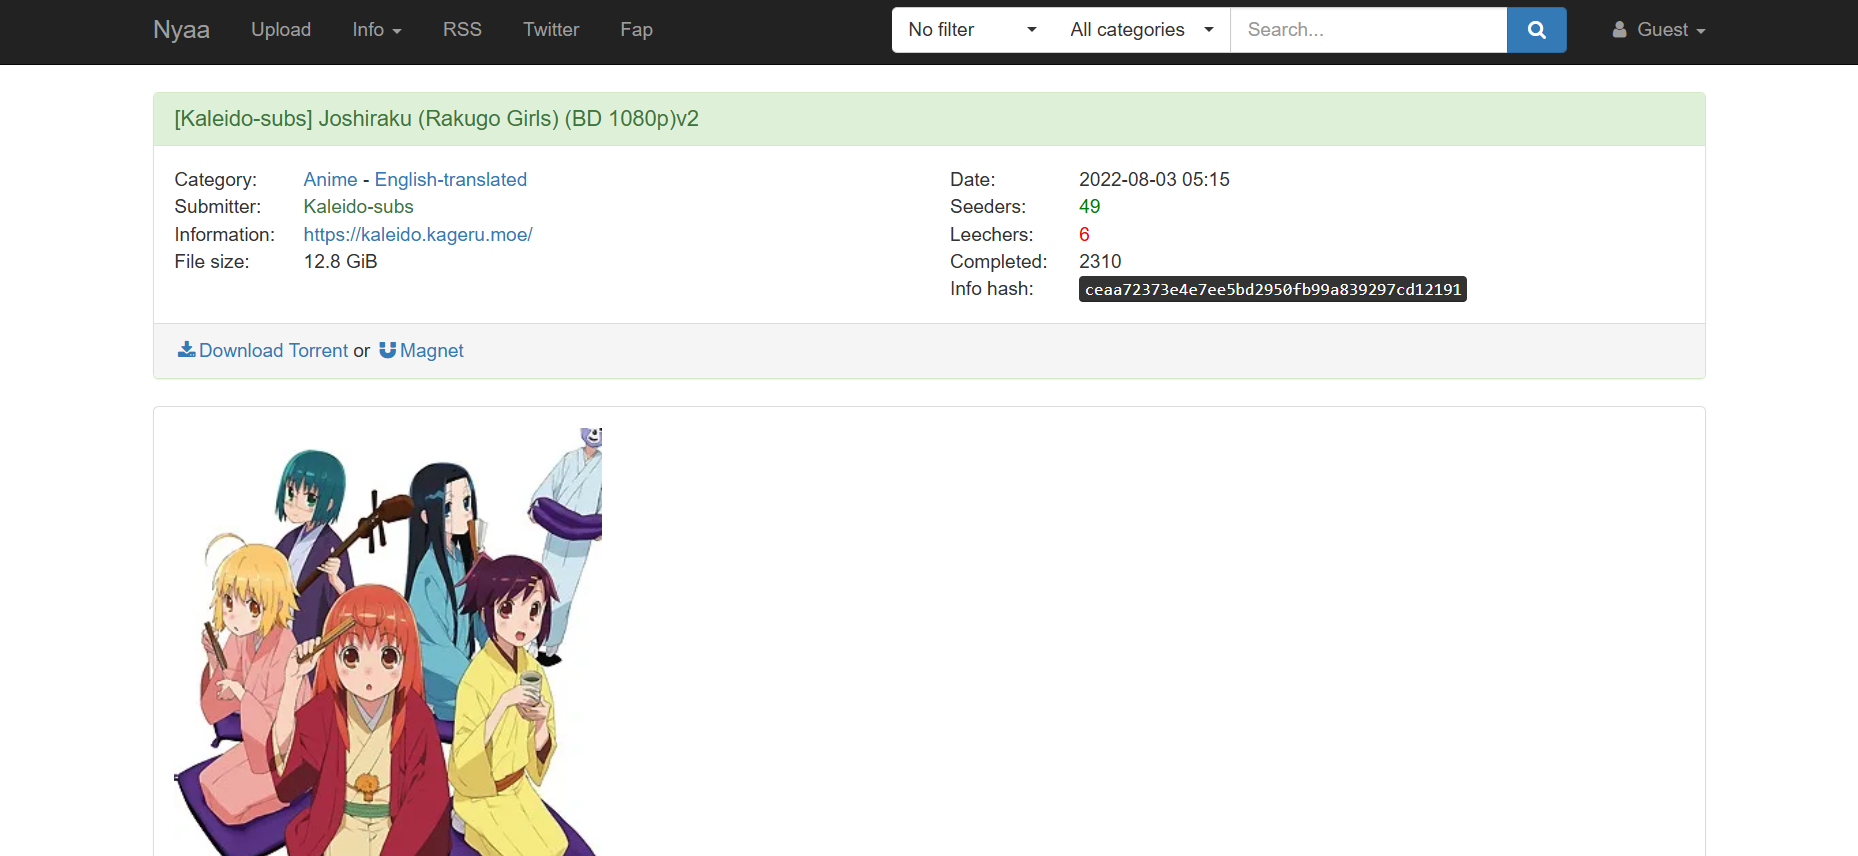Click the Guest user icon
Viewport: 1858px width, 856px height.
1619,30
